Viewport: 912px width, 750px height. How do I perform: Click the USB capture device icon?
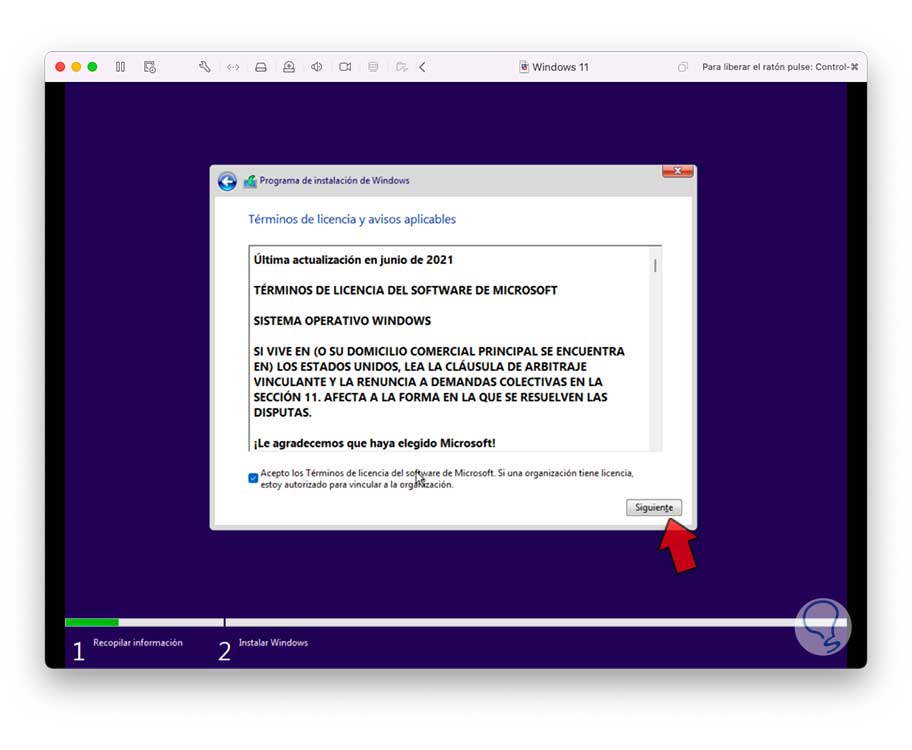tap(288, 67)
